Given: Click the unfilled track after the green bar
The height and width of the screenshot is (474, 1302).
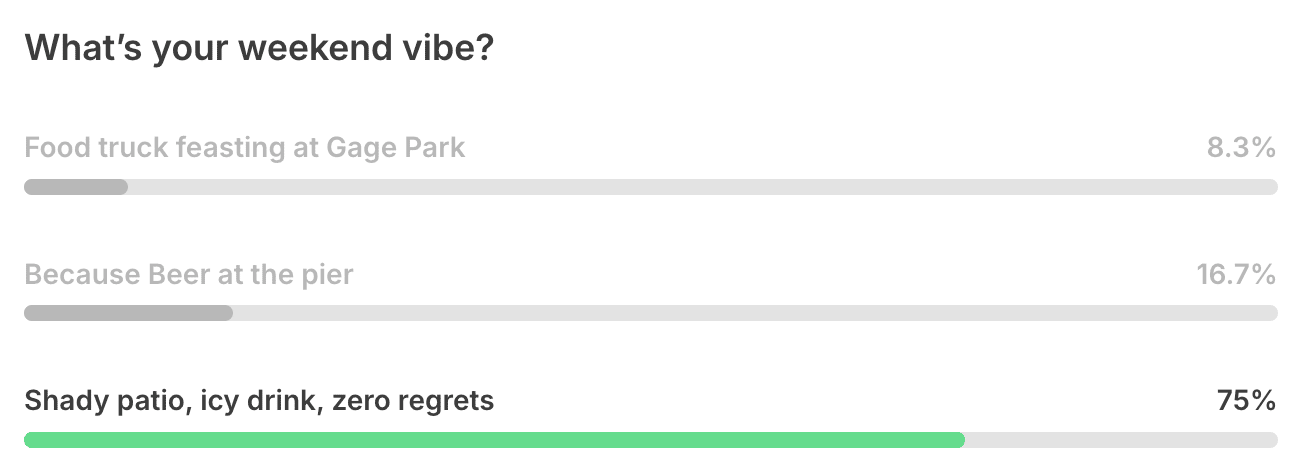Looking at the screenshot, I should (1121, 439).
